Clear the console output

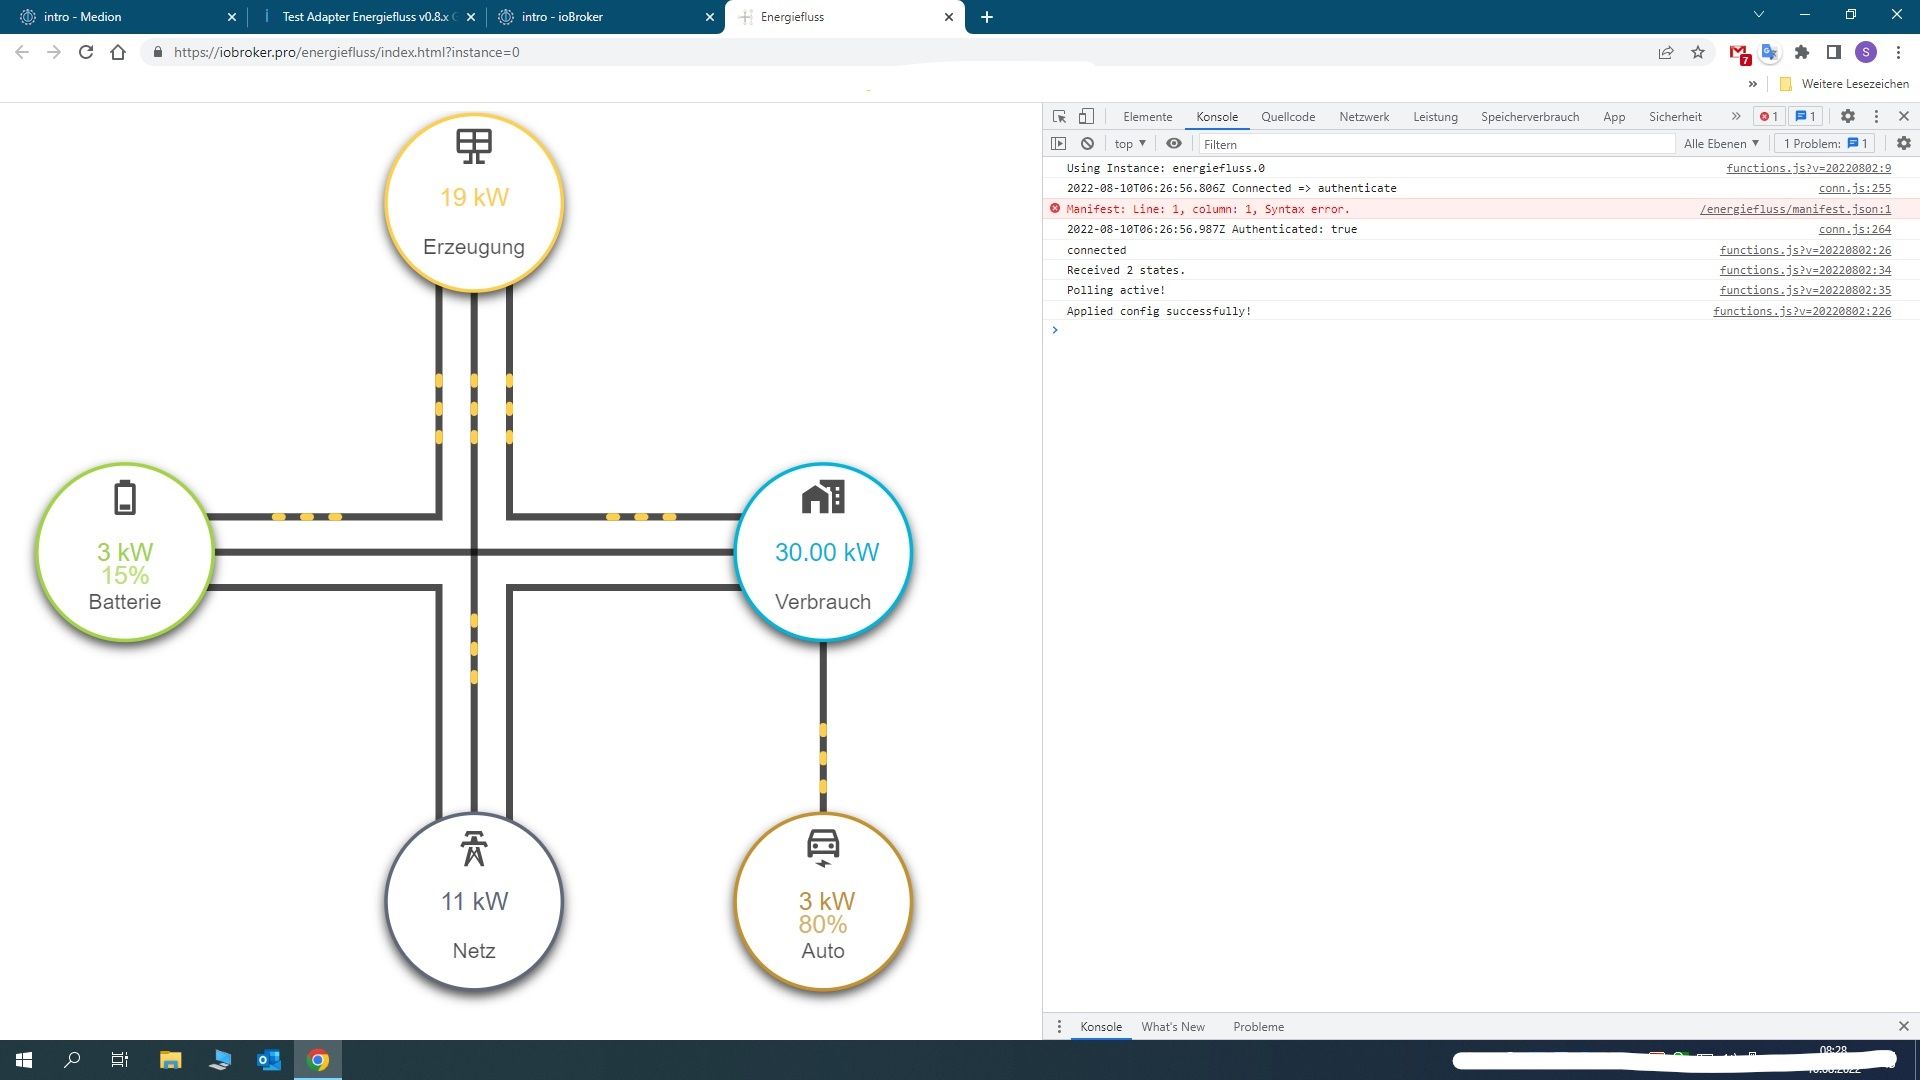pos(1087,144)
